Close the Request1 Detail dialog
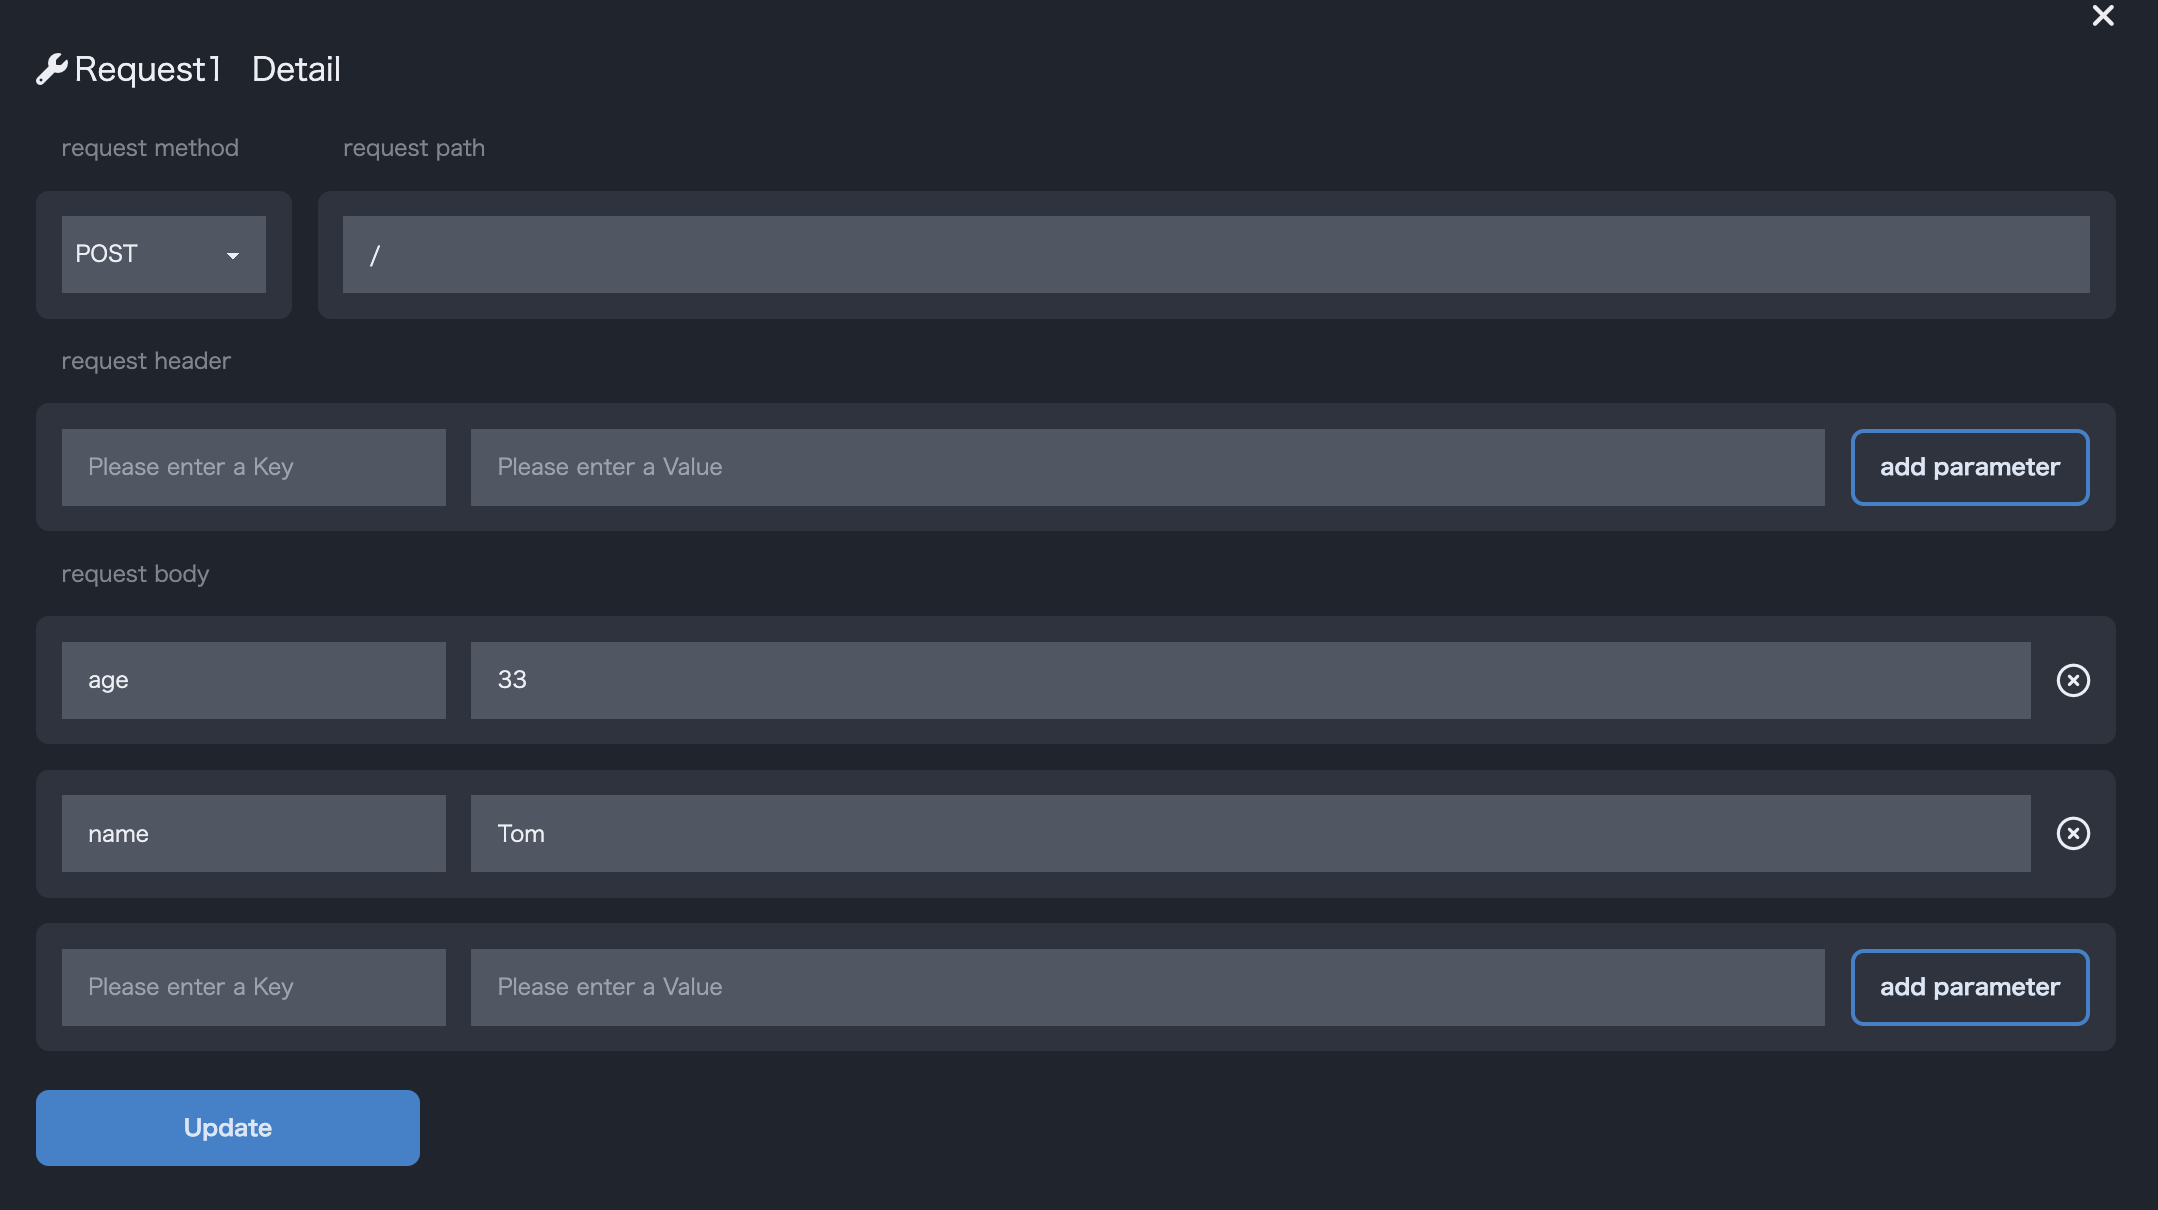The height and width of the screenshot is (1210, 2158). click(2102, 16)
